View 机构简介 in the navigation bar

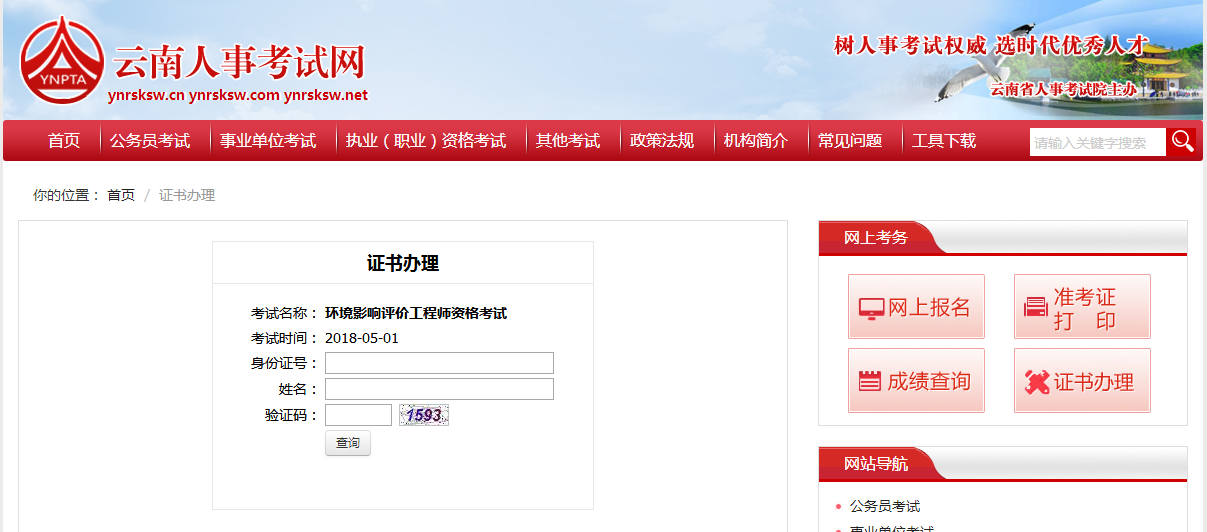[x=756, y=141]
